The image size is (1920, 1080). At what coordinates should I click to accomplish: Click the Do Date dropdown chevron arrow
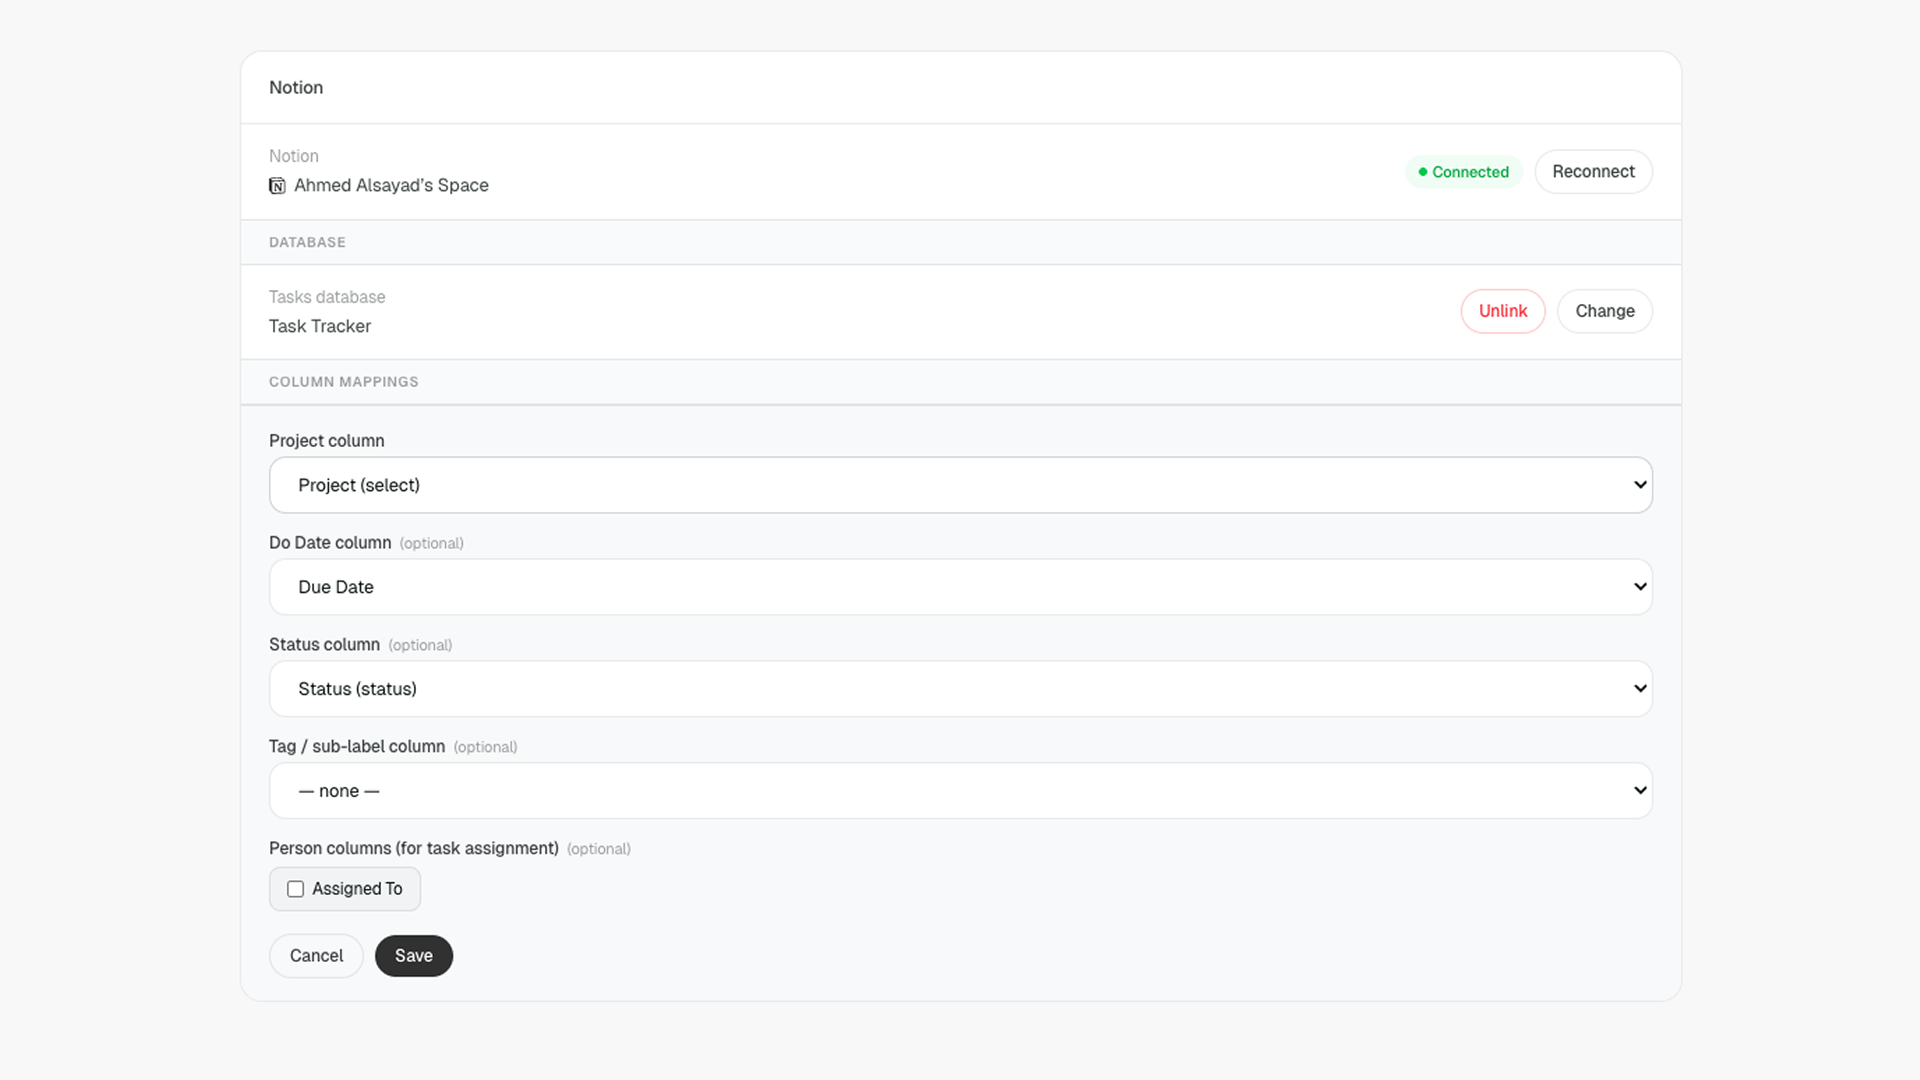tap(1640, 587)
